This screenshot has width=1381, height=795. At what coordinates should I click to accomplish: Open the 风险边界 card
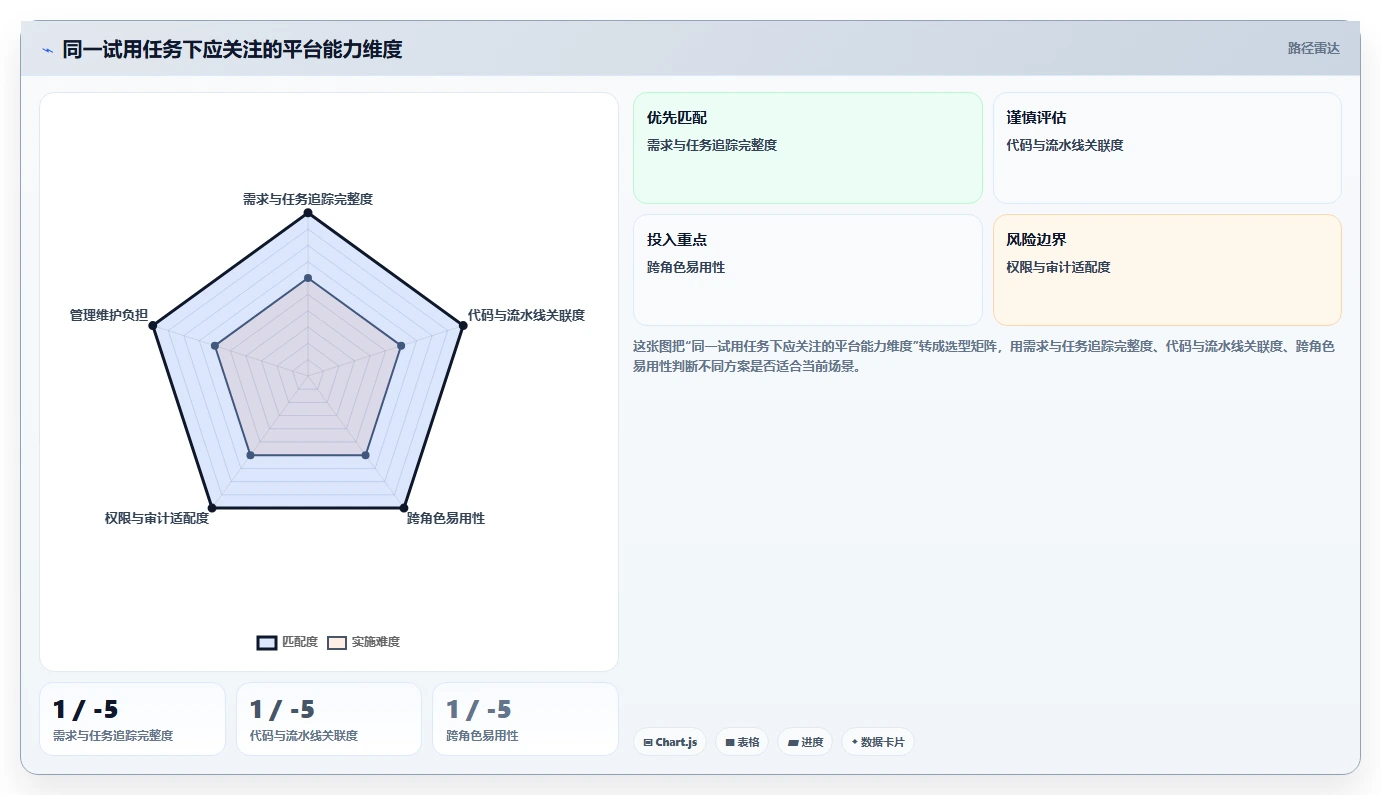pyautogui.click(x=1167, y=270)
